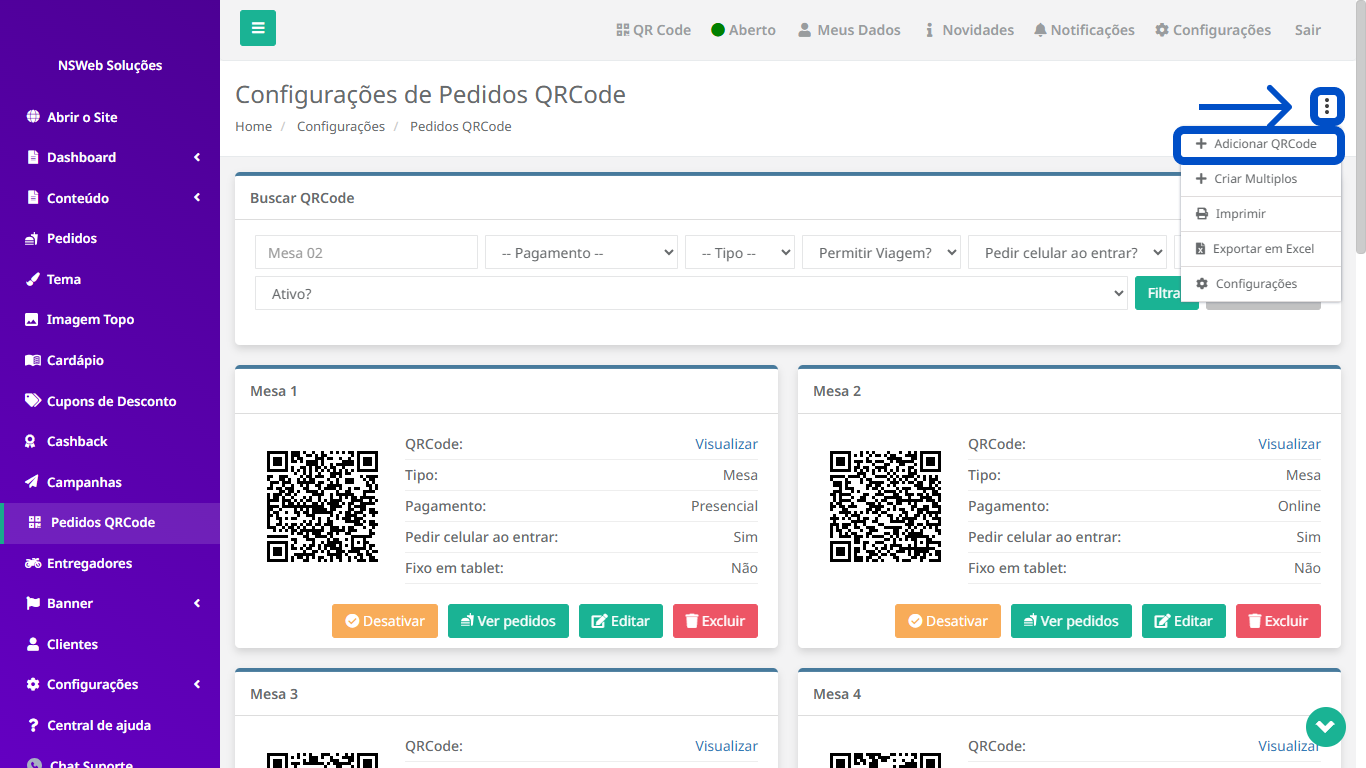Click Desativar on the Mesa 2 card
The image size is (1366, 768).
tap(948, 621)
